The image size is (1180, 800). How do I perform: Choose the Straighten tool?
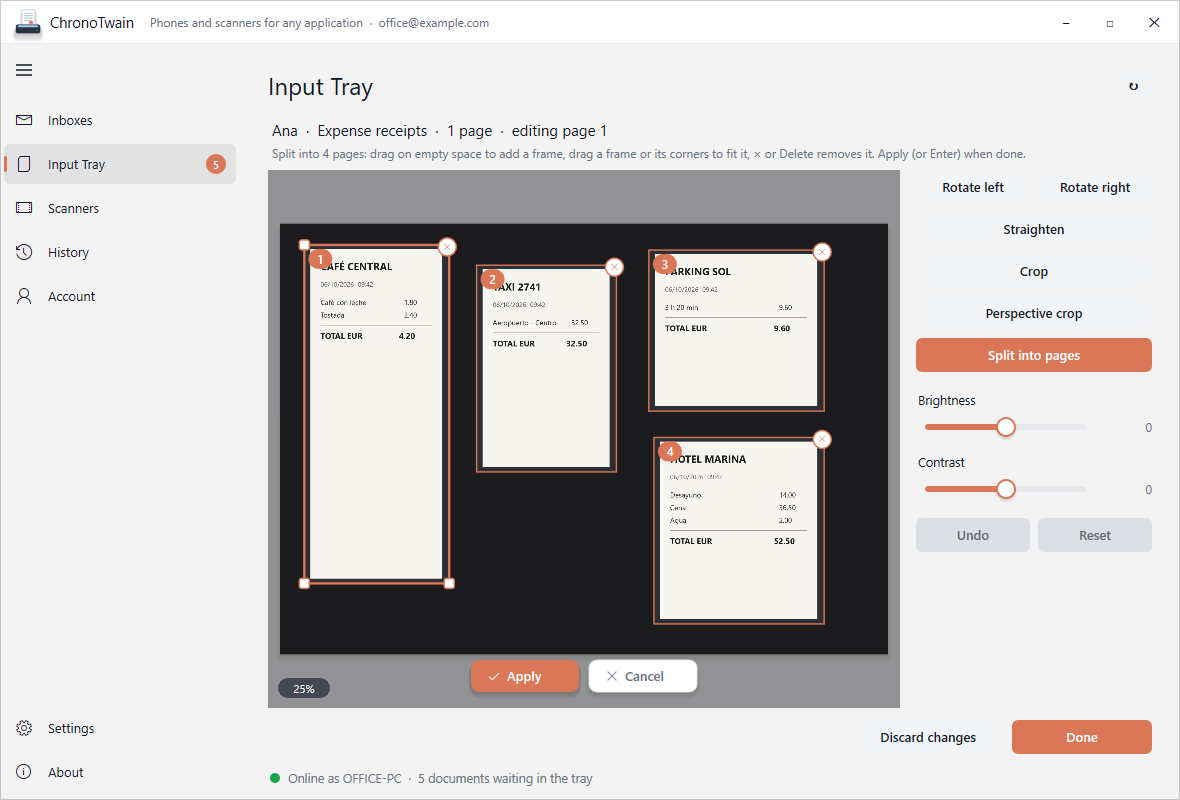1033,230
